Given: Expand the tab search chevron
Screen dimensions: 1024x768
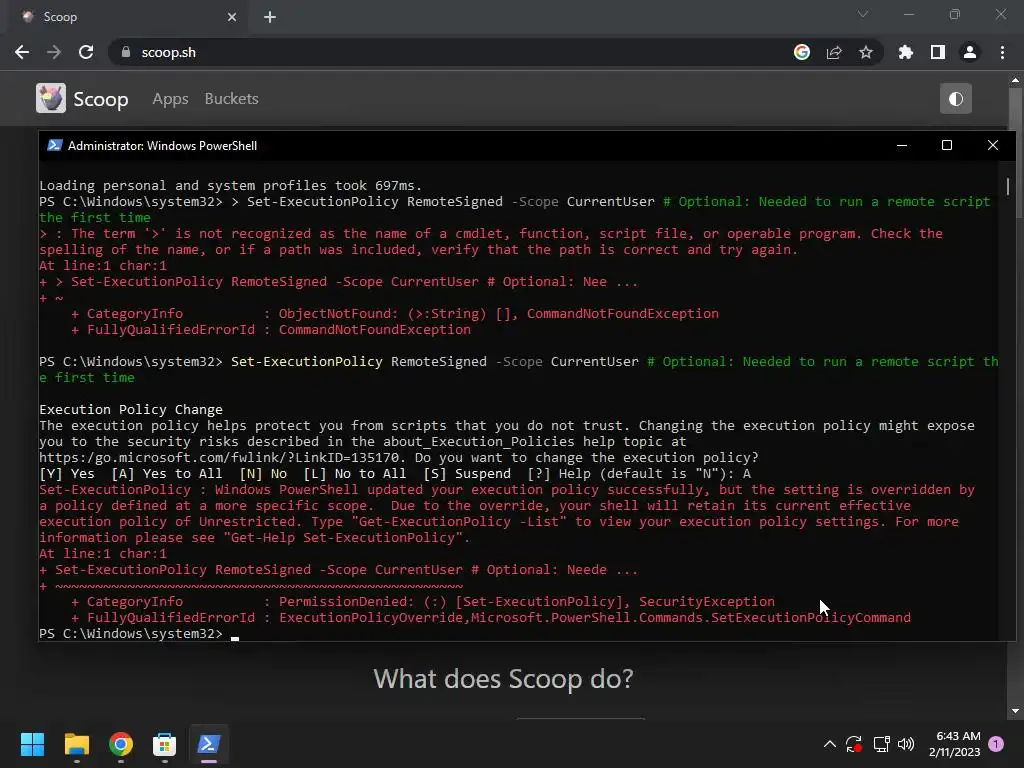Looking at the screenshot, I should click(x=863, y=14).
